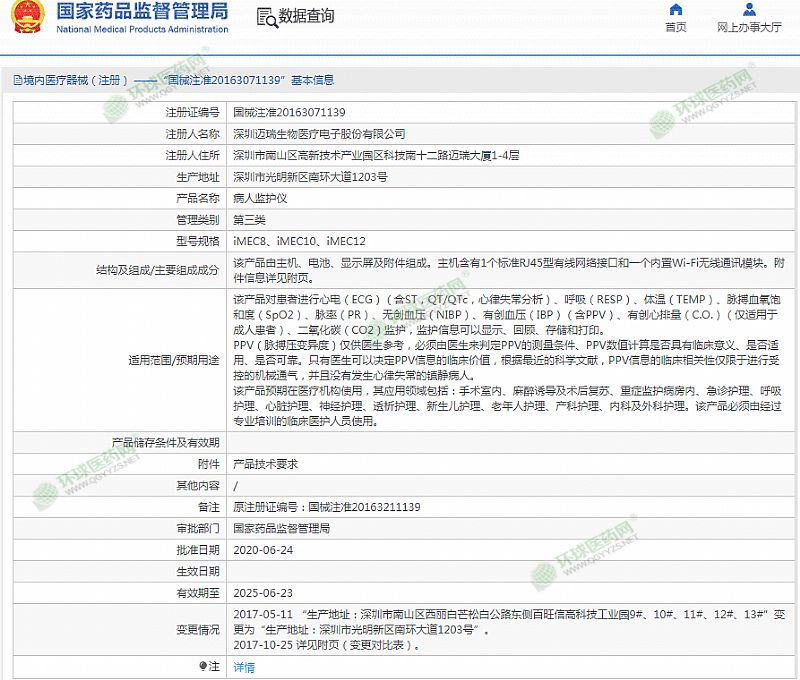
Task: Open the 首页 navigation label
Action: (x=676, y=28)
